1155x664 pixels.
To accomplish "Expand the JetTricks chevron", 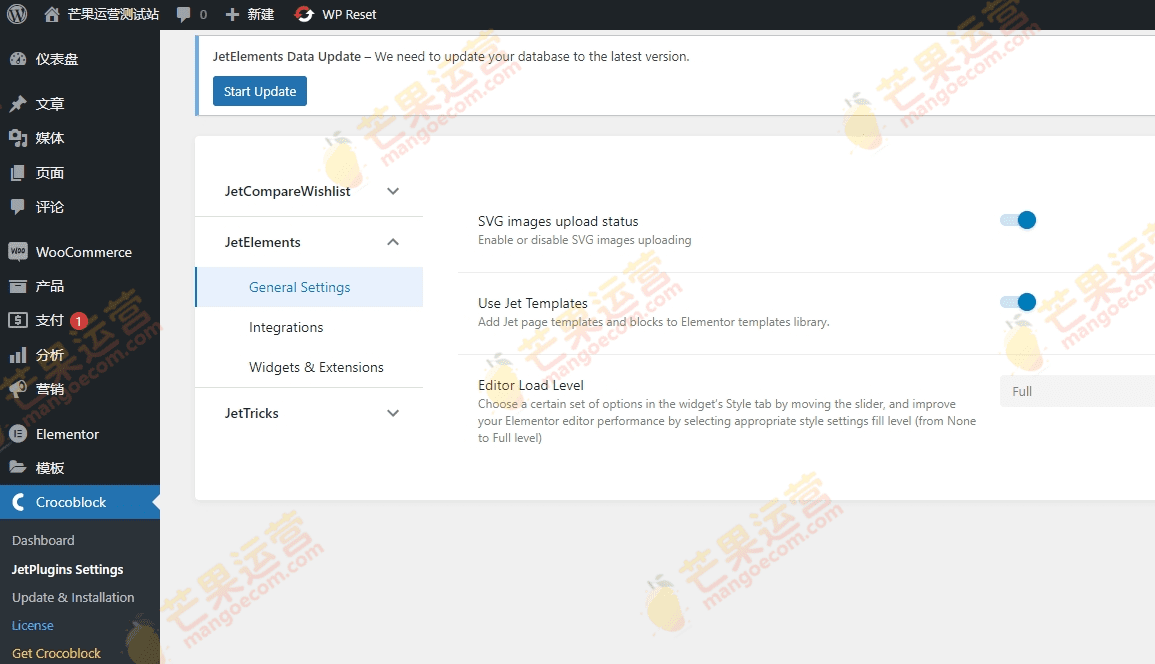I will pos(393,413).
